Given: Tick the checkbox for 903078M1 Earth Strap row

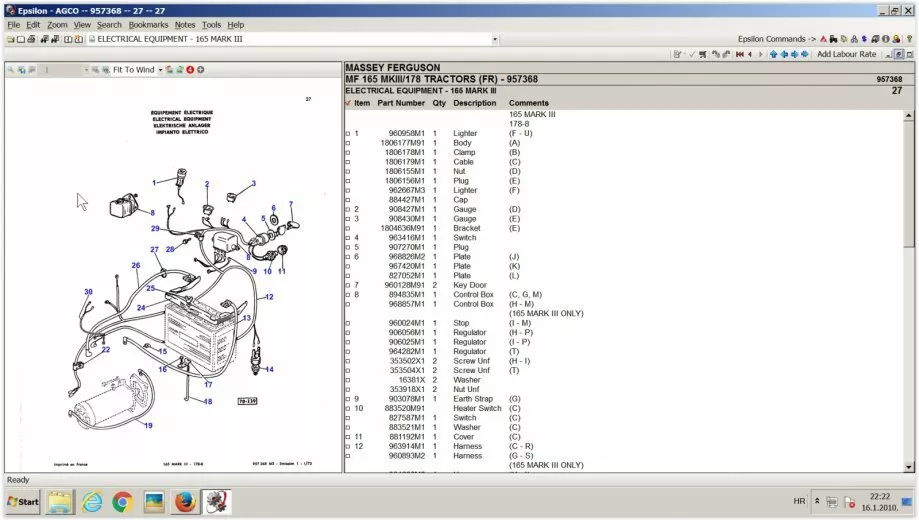Looking at the screenshot, I should tap(348, 399).
